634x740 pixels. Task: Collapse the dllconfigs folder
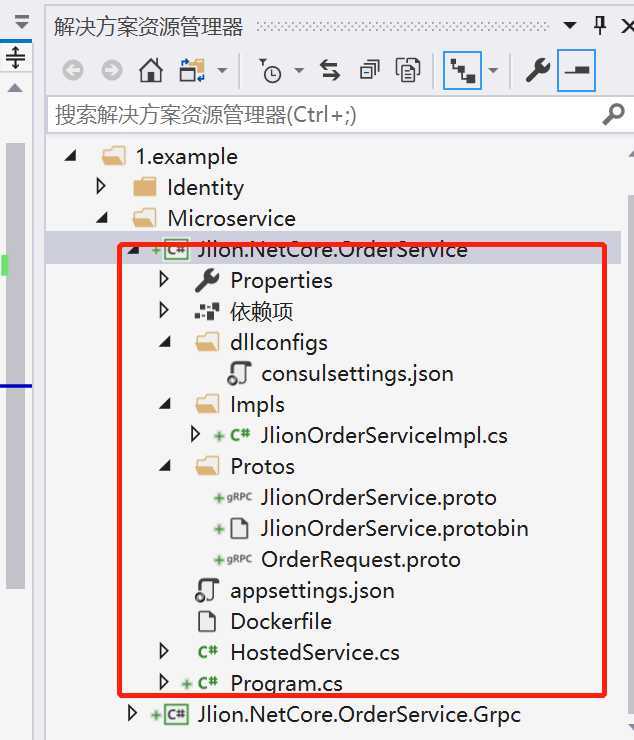[165, 342]
